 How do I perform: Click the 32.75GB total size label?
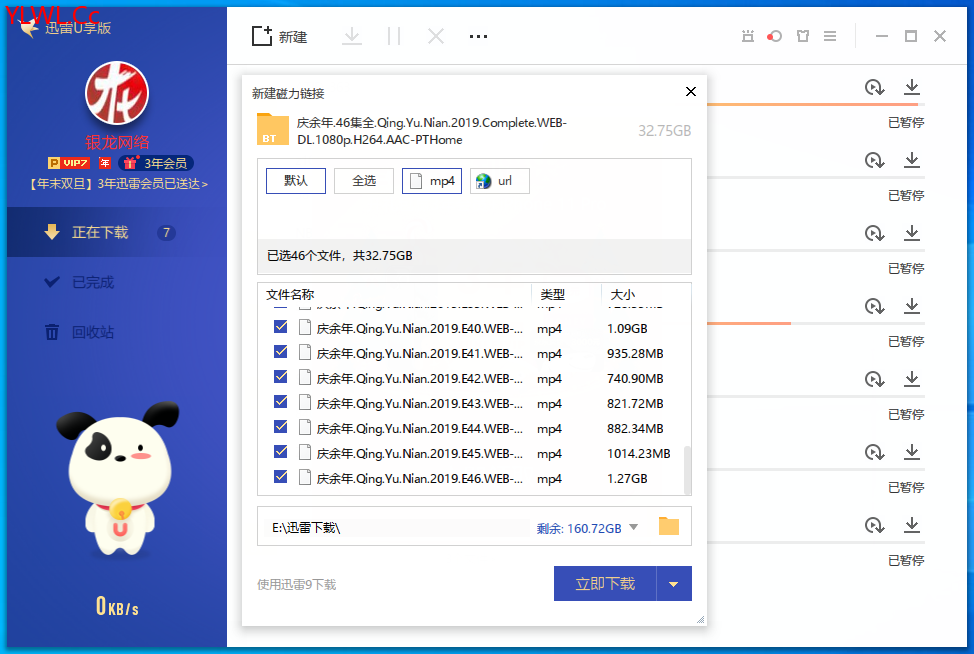coord(665,130)
